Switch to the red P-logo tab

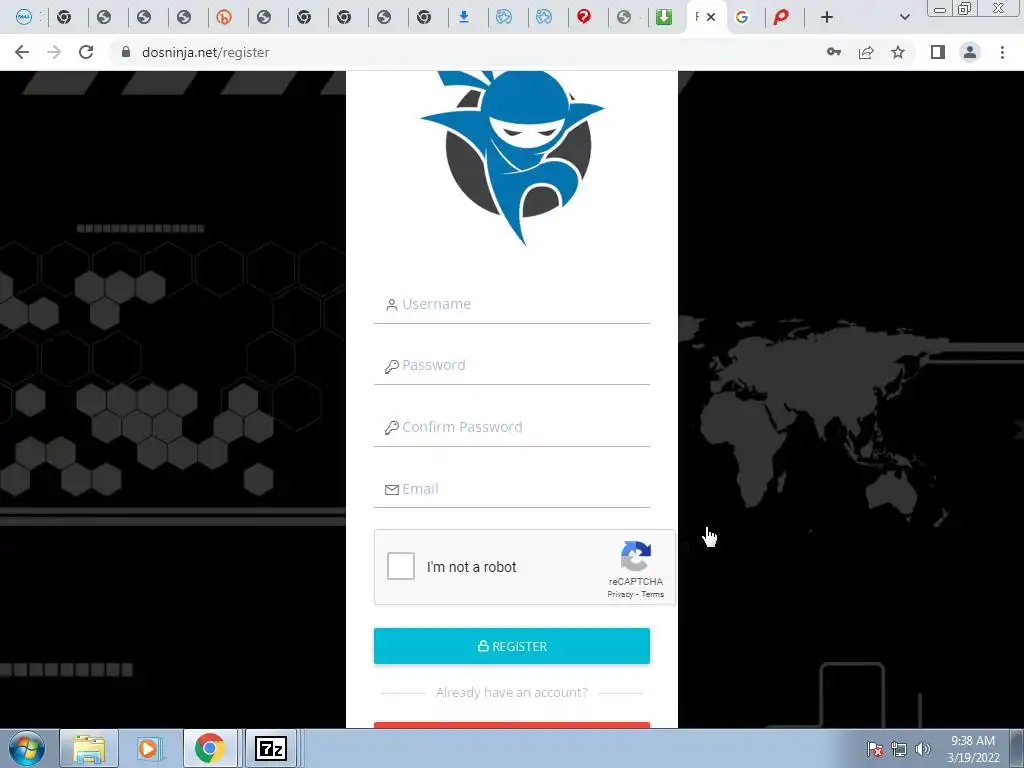pyautogui.click(x=781, y=18)
